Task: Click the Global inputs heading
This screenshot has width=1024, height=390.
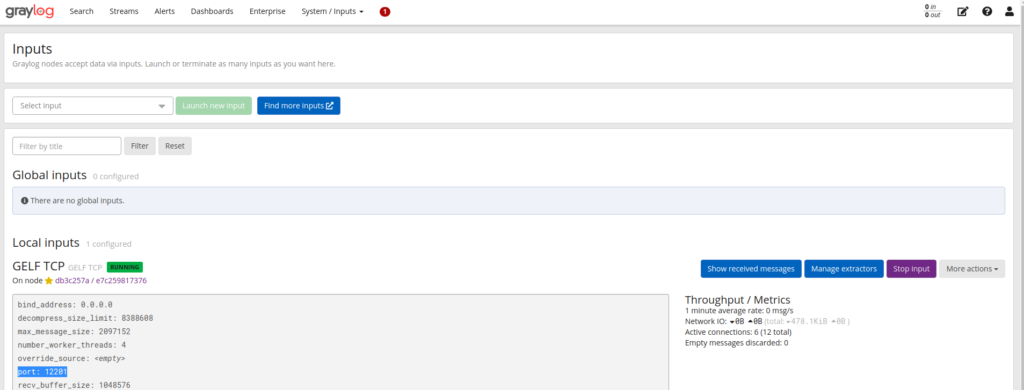Action: [x=49, y=175]
